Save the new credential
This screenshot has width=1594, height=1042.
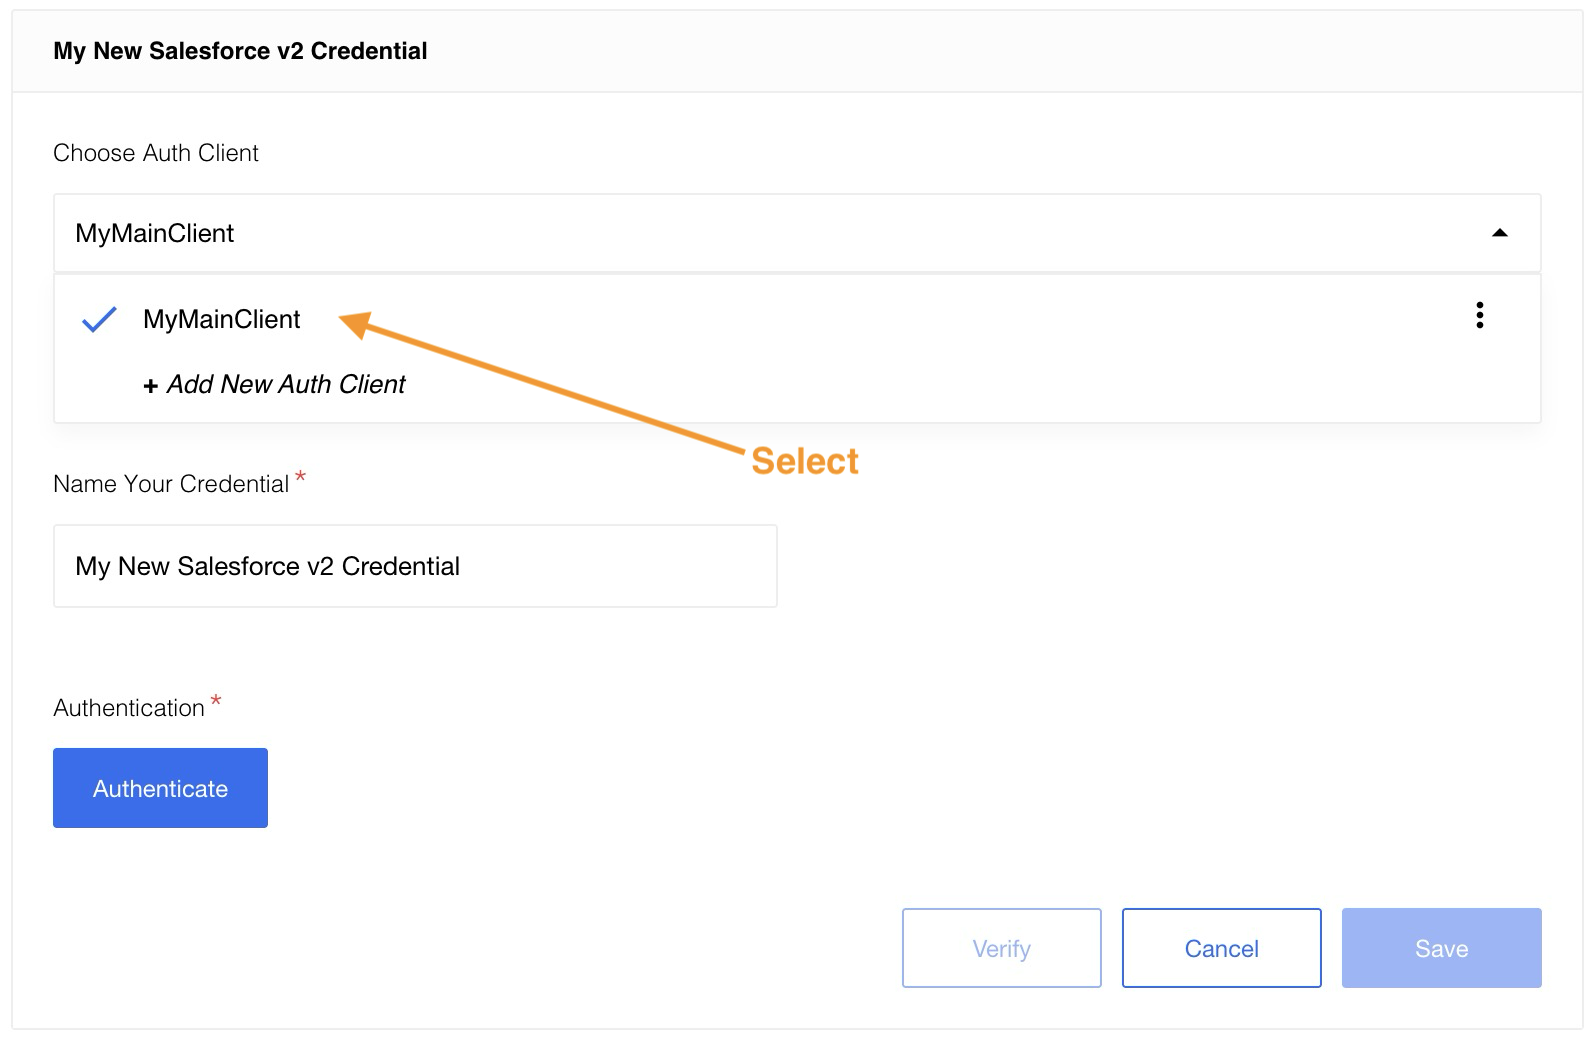coord(1441,948)
